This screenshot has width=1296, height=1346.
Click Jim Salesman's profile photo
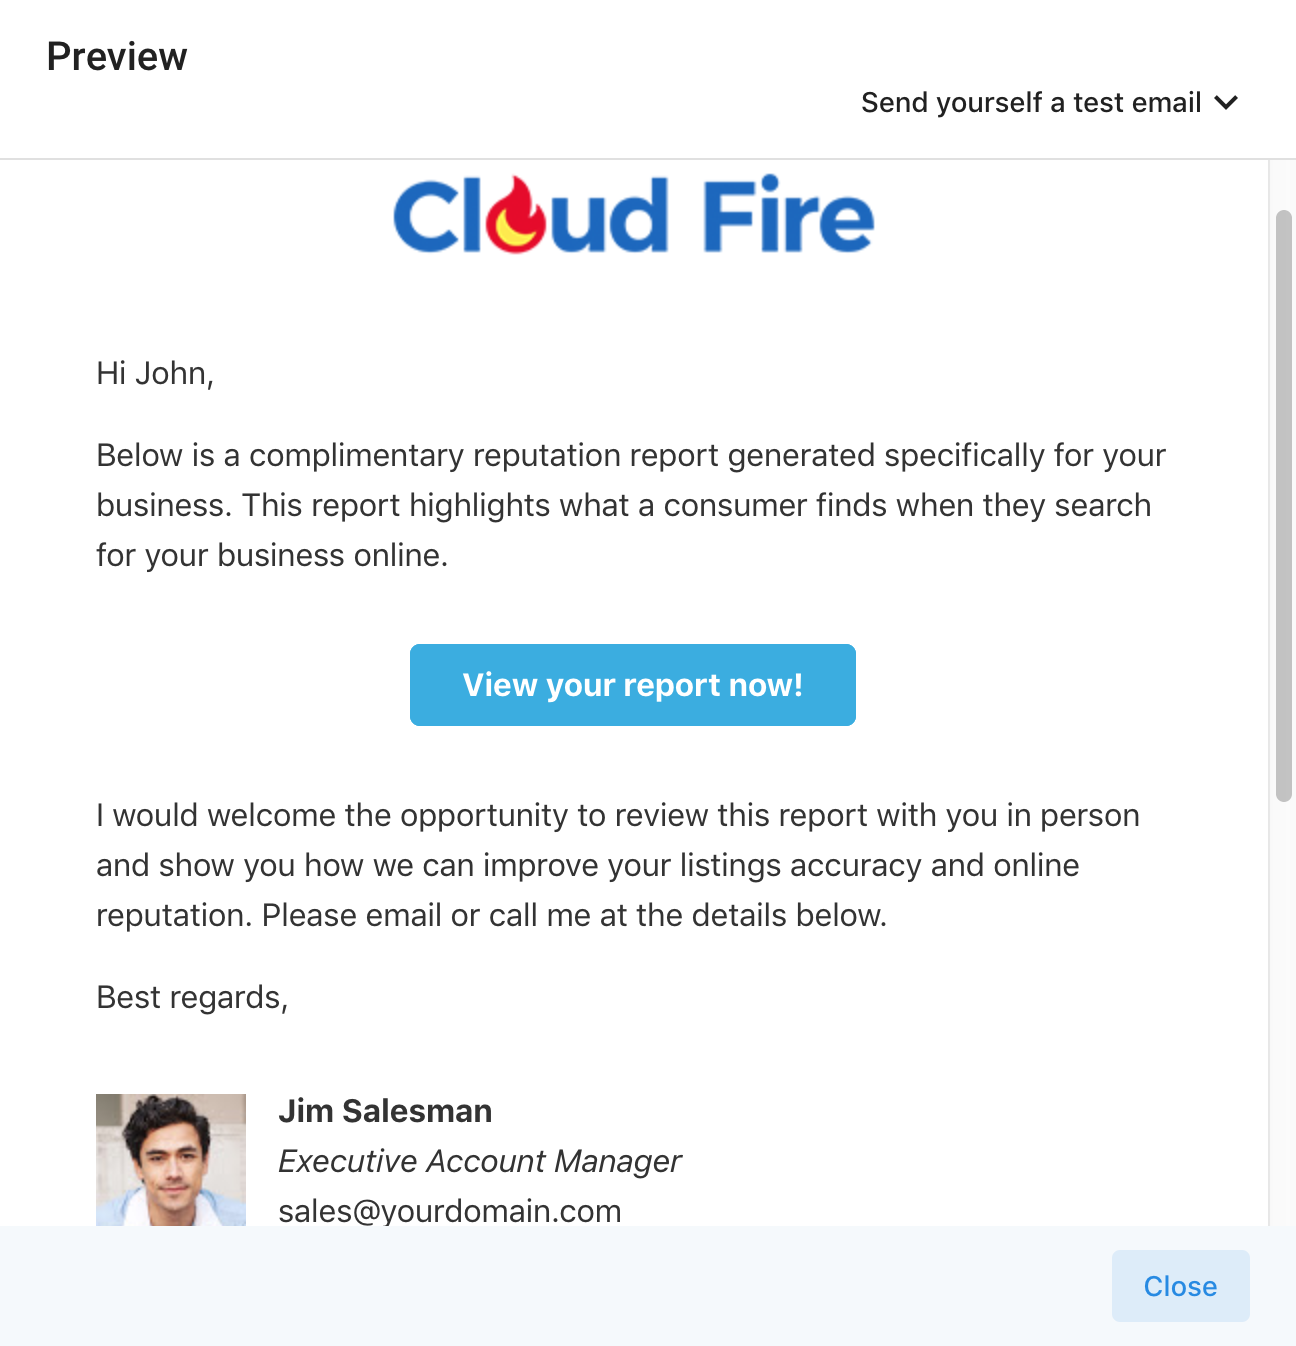pos(171,1160)
